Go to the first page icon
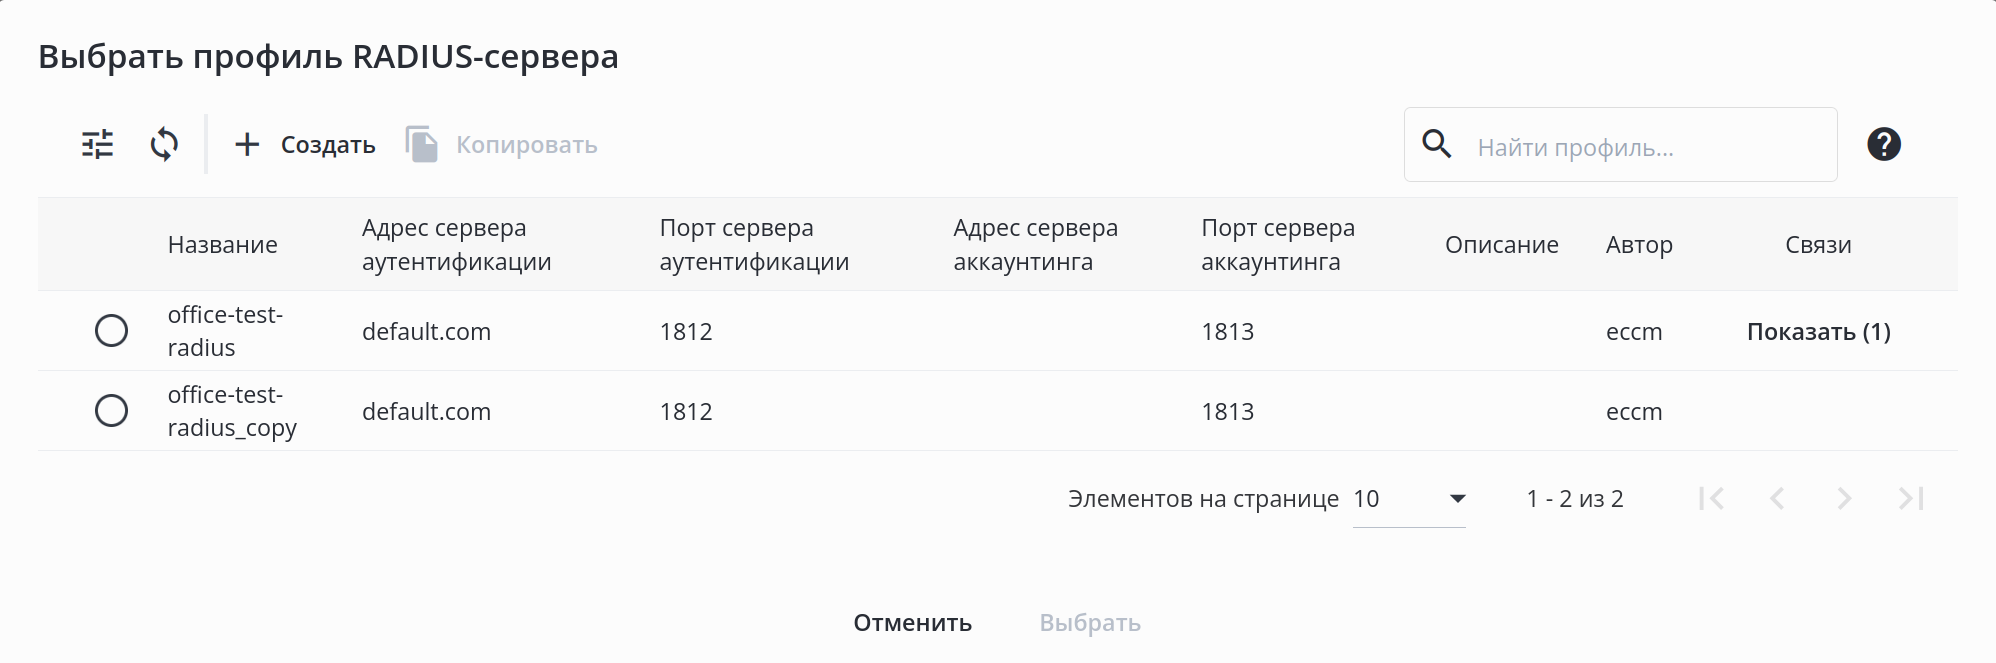This screenshot has height=663, width=1996. point(1711,498)
